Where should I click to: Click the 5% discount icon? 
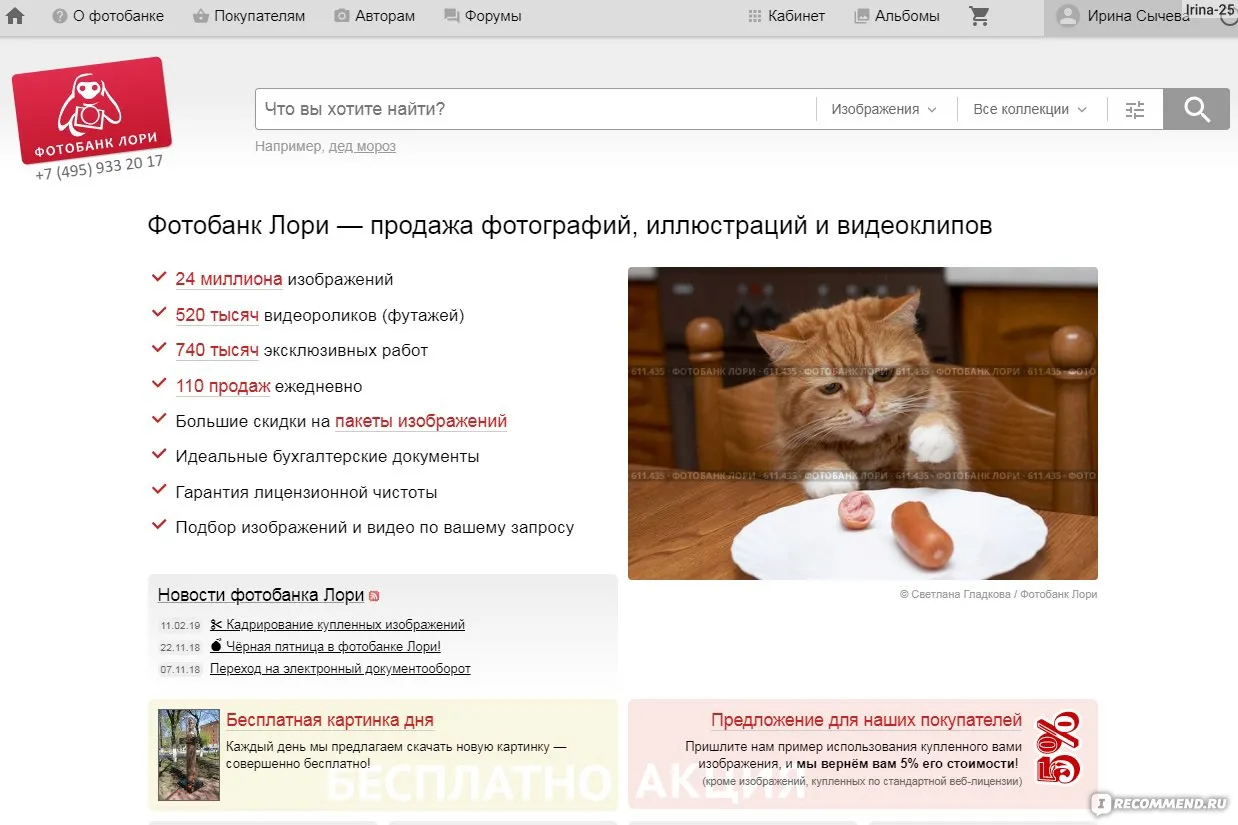coord(1058,748)
